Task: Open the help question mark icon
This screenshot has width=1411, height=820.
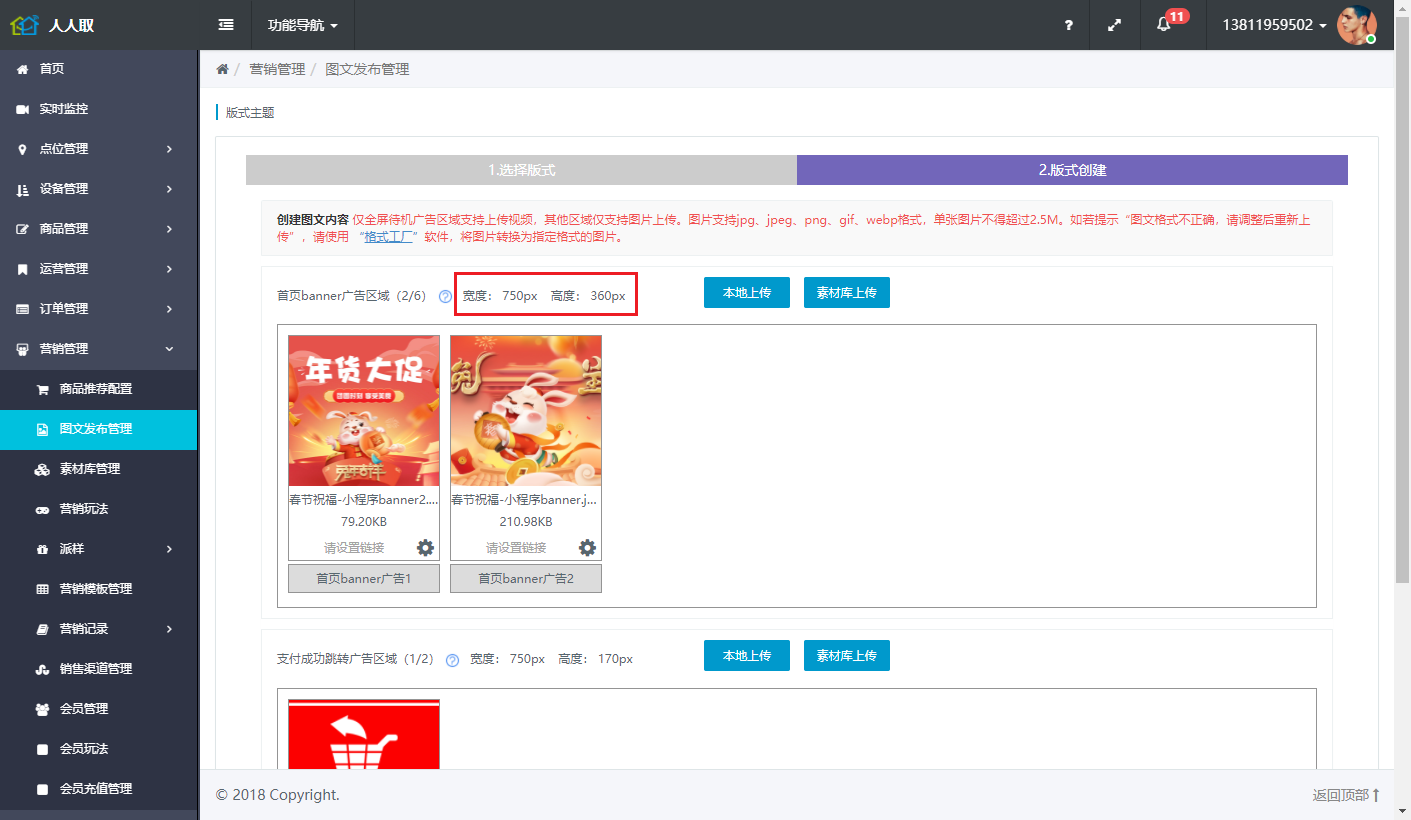Action: click(1069, 25)
